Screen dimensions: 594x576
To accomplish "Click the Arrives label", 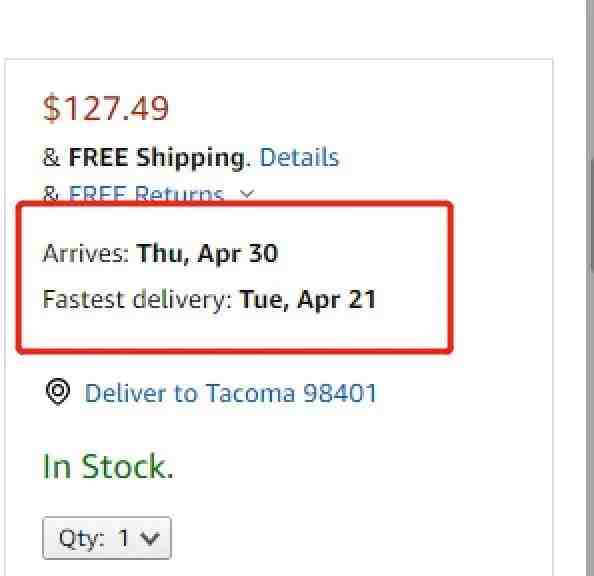I will point(86,253).
